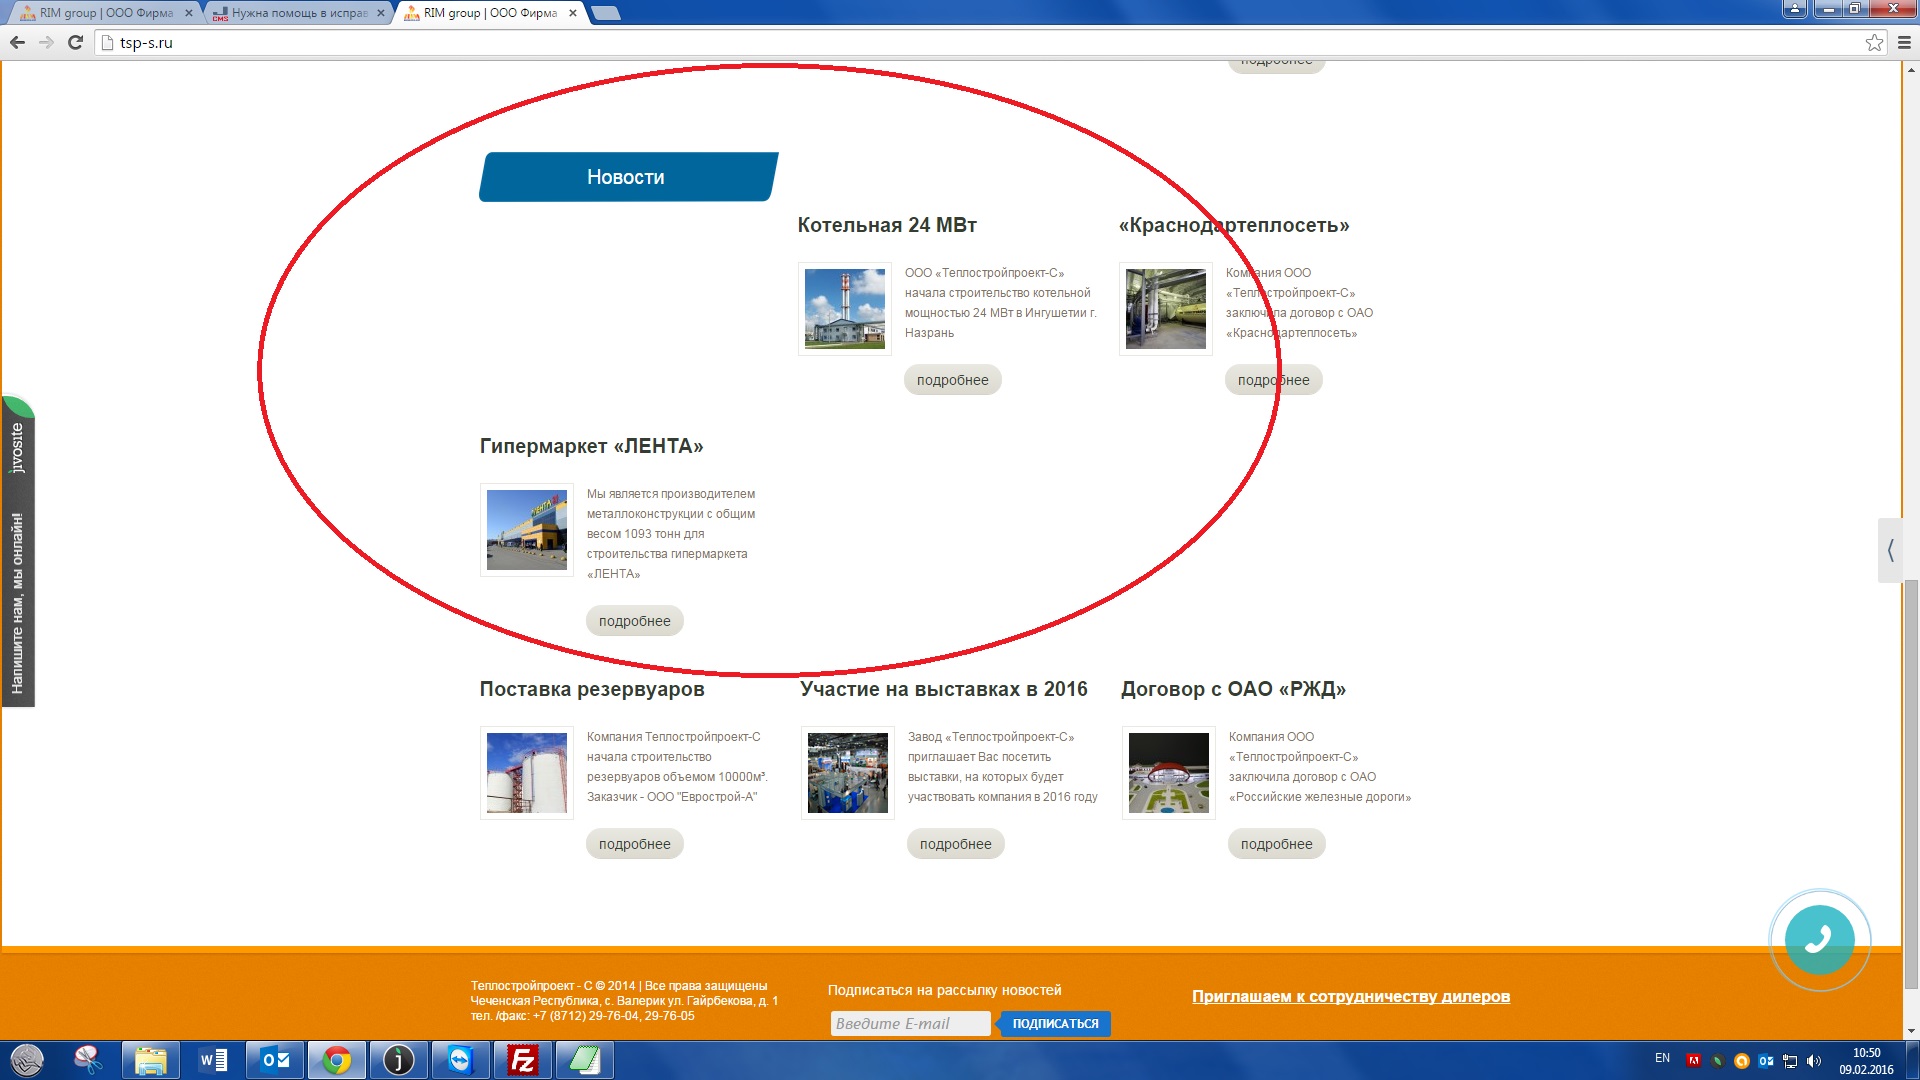Screen dimensions: 1920x1080
Task: Open the jivosite online chat tab
Action: coord(18,553)
